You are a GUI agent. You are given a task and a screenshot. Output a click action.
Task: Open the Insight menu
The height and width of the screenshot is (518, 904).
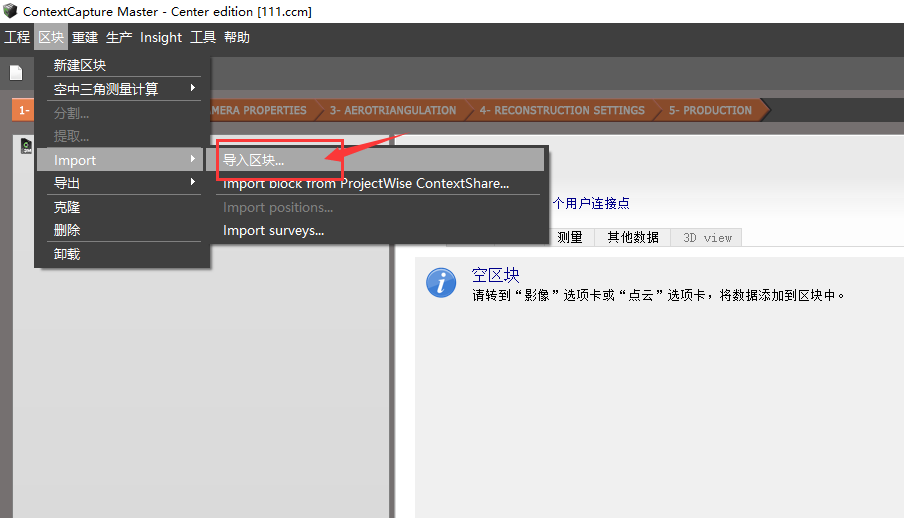pyautogui.click(x=161, y=37)
